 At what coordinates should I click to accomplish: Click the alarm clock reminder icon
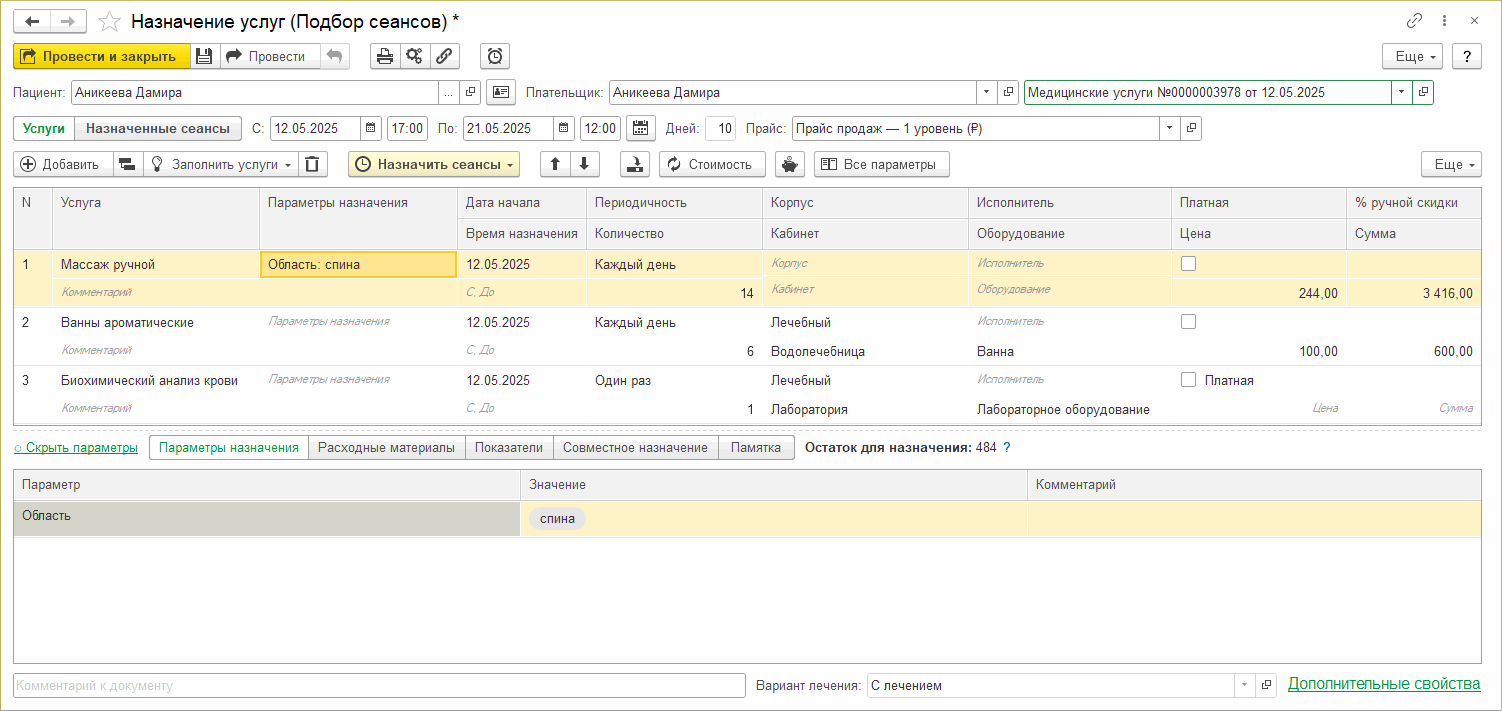click(x=494, y=56)
